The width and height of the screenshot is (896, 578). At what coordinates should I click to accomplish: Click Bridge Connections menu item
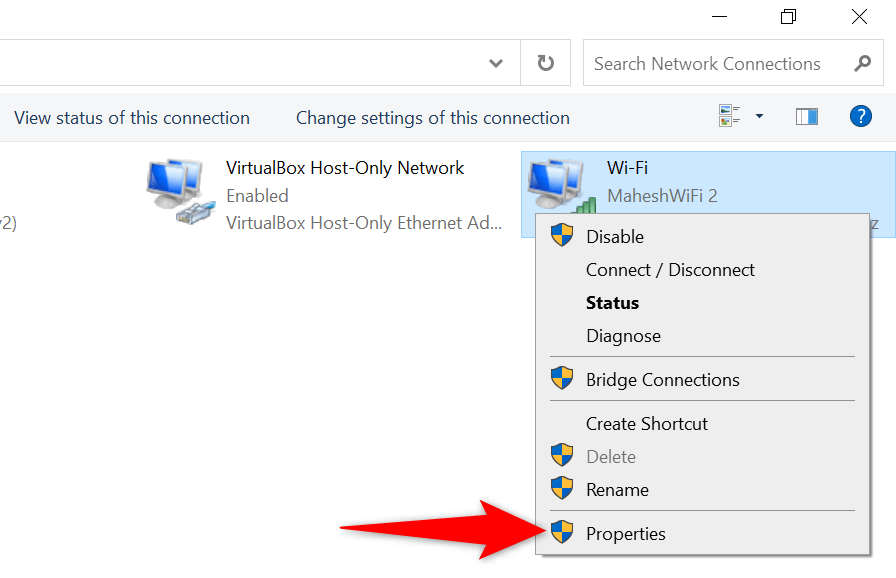662,380
